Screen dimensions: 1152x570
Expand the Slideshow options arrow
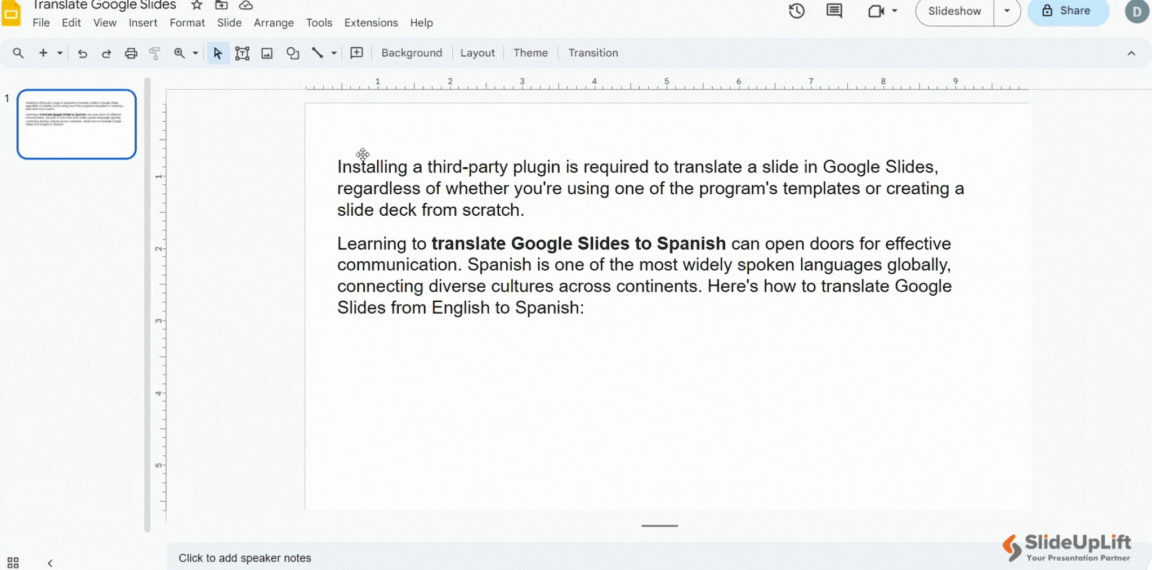click(1007, 11)
